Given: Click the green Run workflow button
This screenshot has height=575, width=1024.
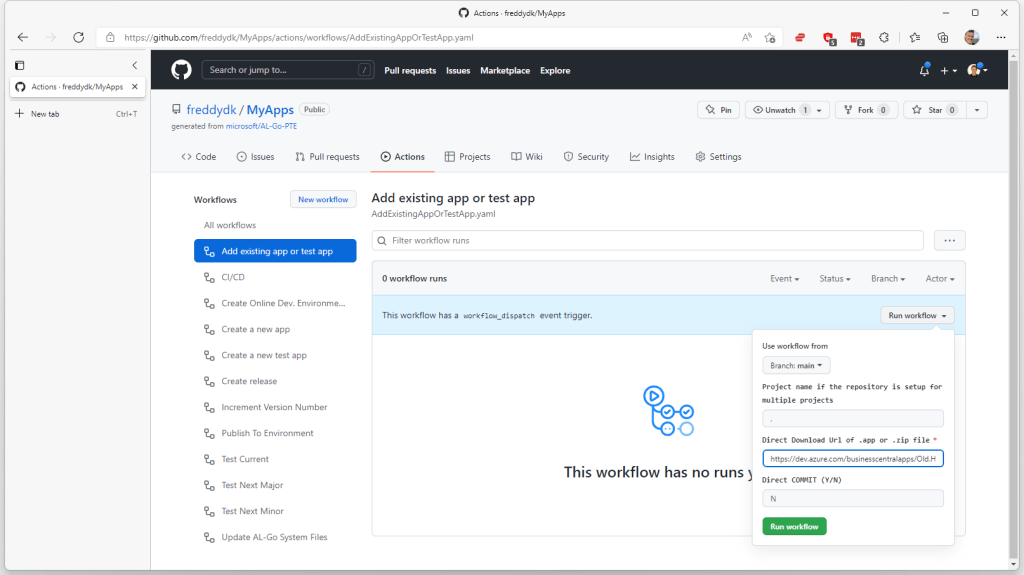Looking at the screenshot, I should point(794,526).
